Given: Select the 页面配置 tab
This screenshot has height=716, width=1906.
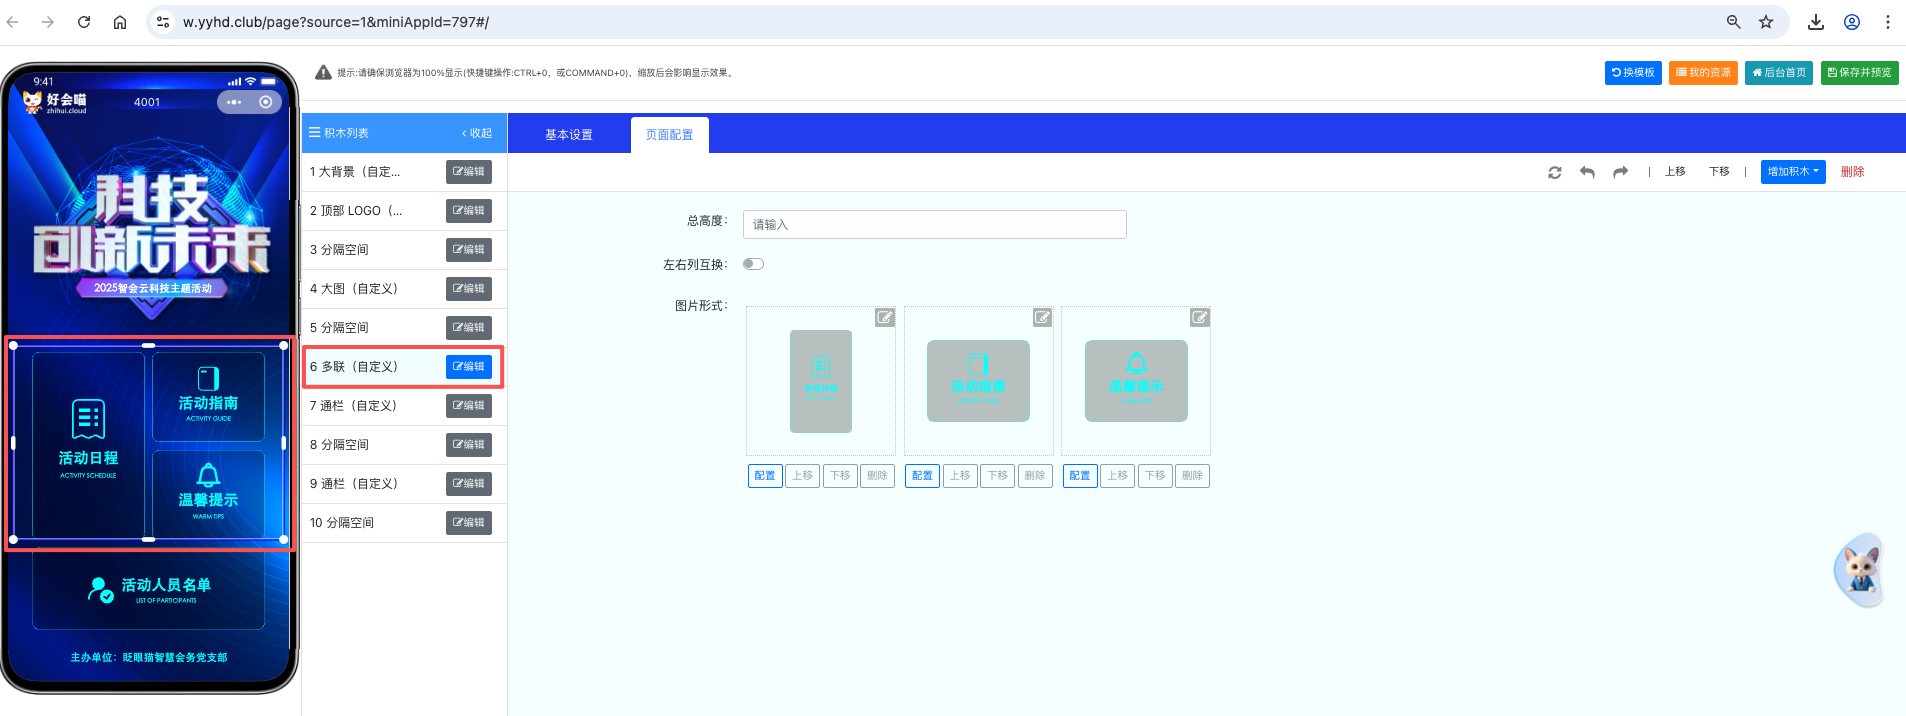Looking at the screenshot, I should coord(669,135).
